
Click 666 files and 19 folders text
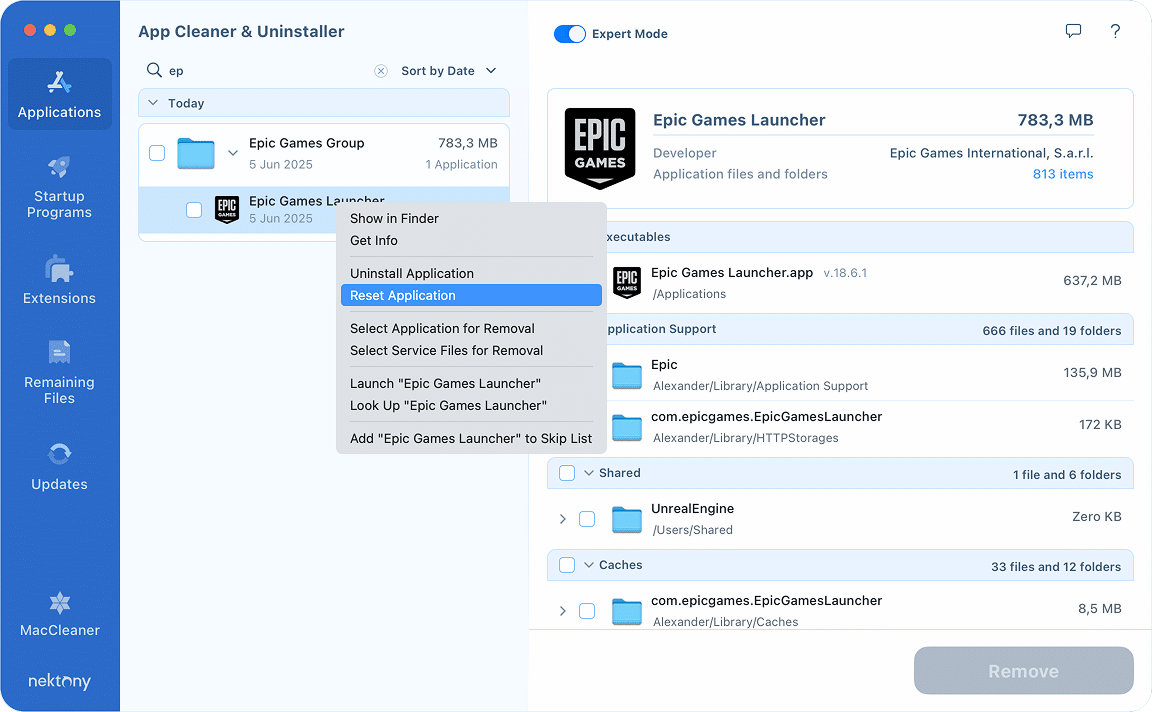(x=1051, y=331)
